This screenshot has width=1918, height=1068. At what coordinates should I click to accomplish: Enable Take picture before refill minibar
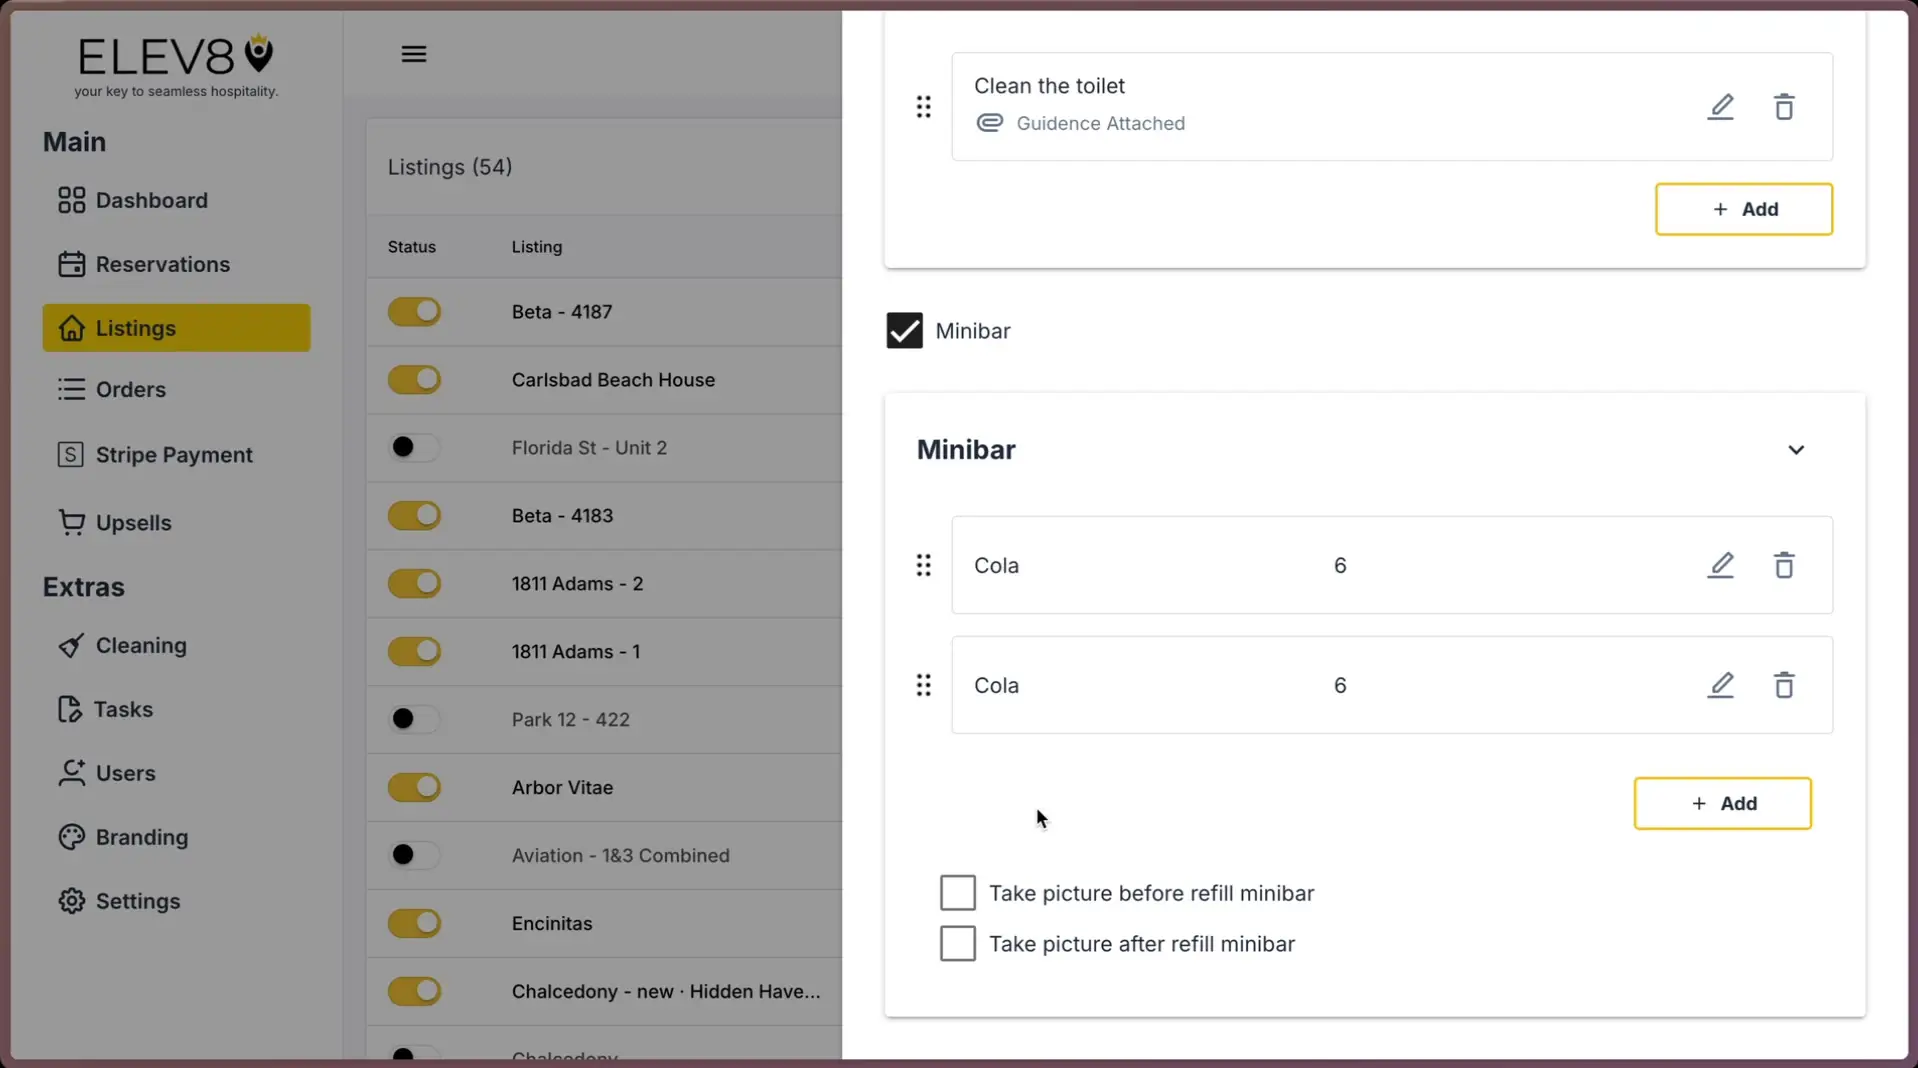[x=957, y=892]
